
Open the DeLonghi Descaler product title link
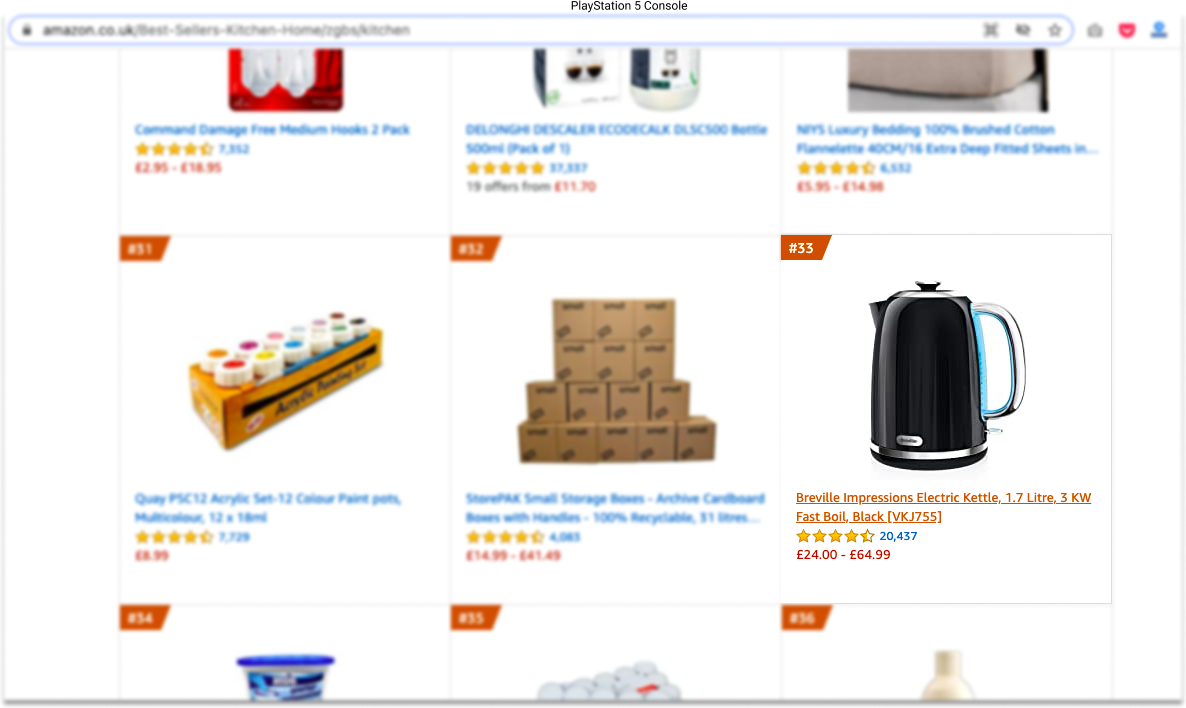tap(616, 138)
